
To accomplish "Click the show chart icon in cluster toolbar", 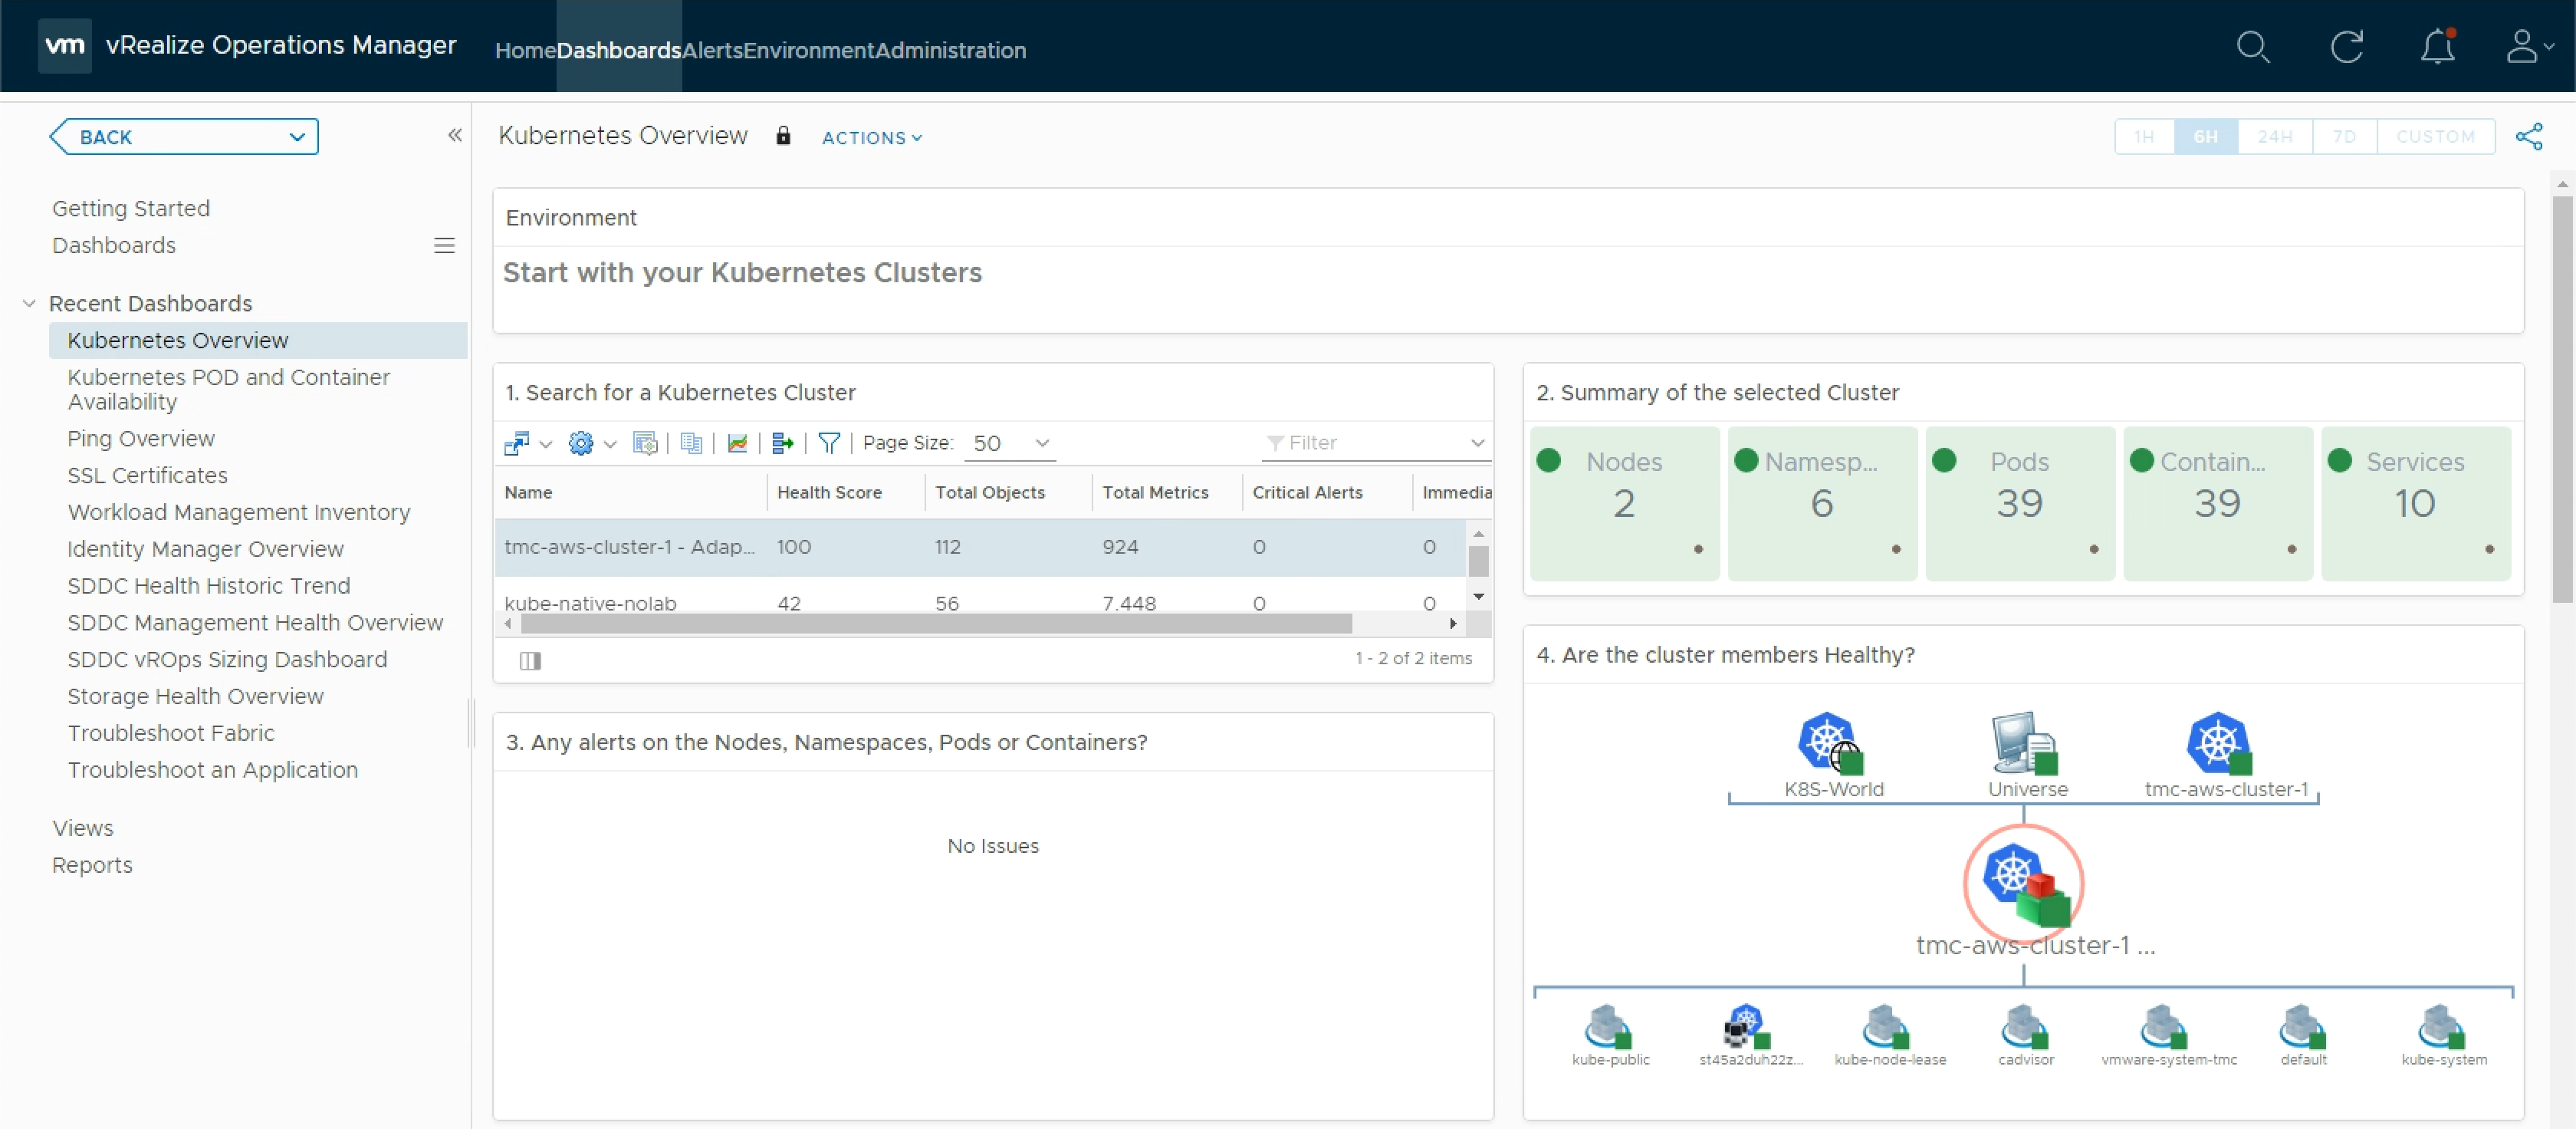I will pyautogui.click(x=737, y=443).
